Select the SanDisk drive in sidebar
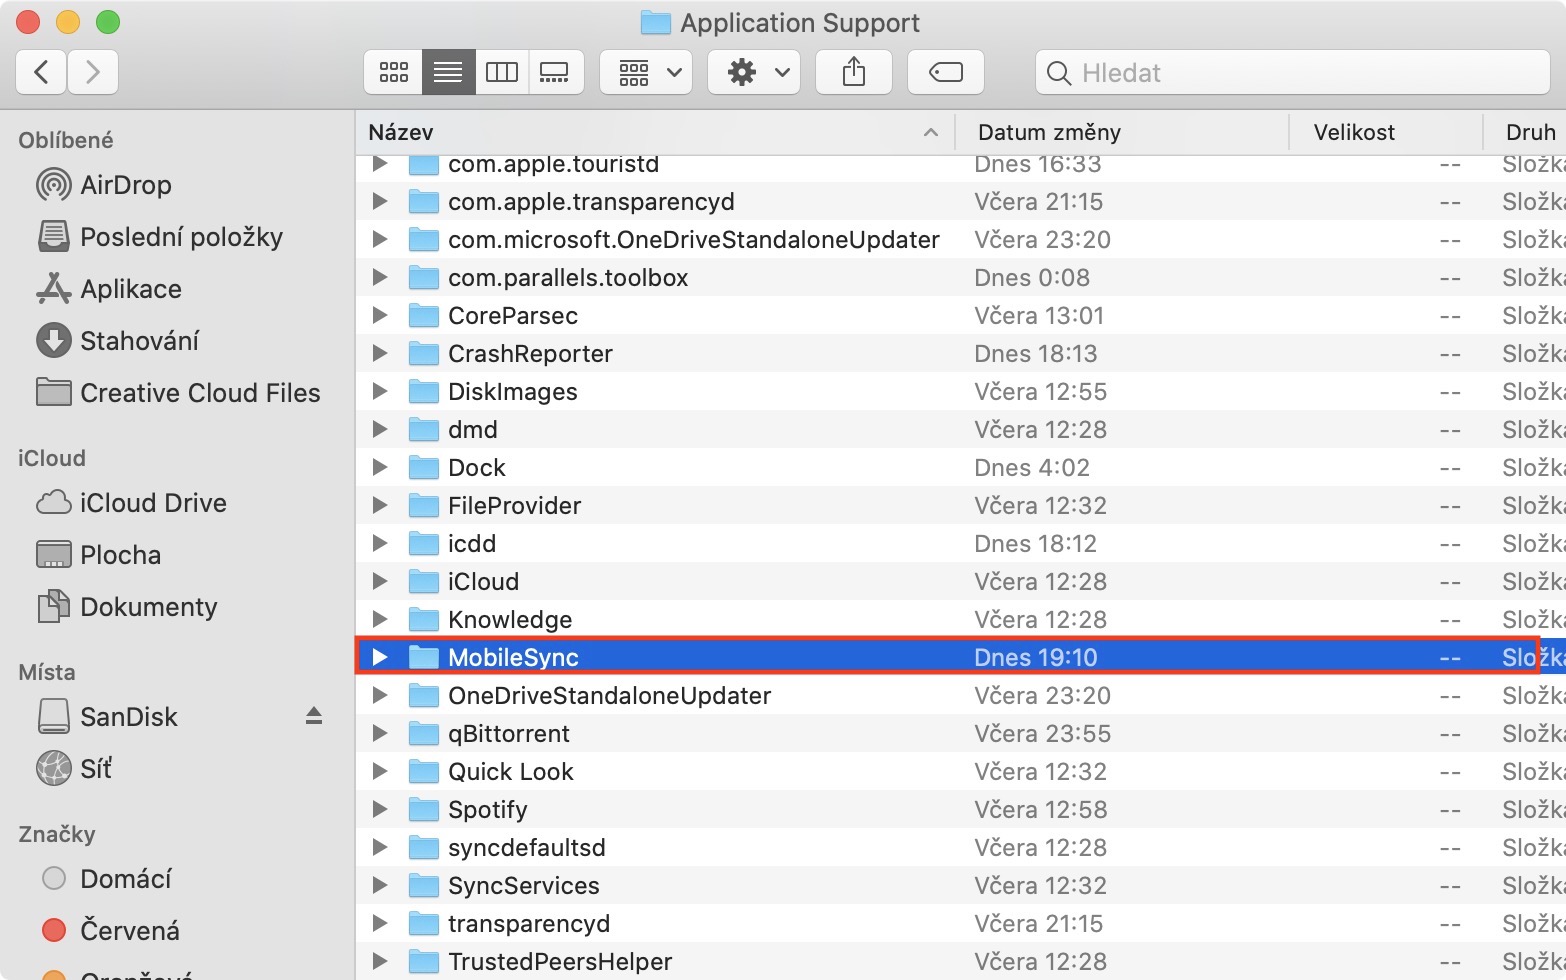 tap(107, 717)
